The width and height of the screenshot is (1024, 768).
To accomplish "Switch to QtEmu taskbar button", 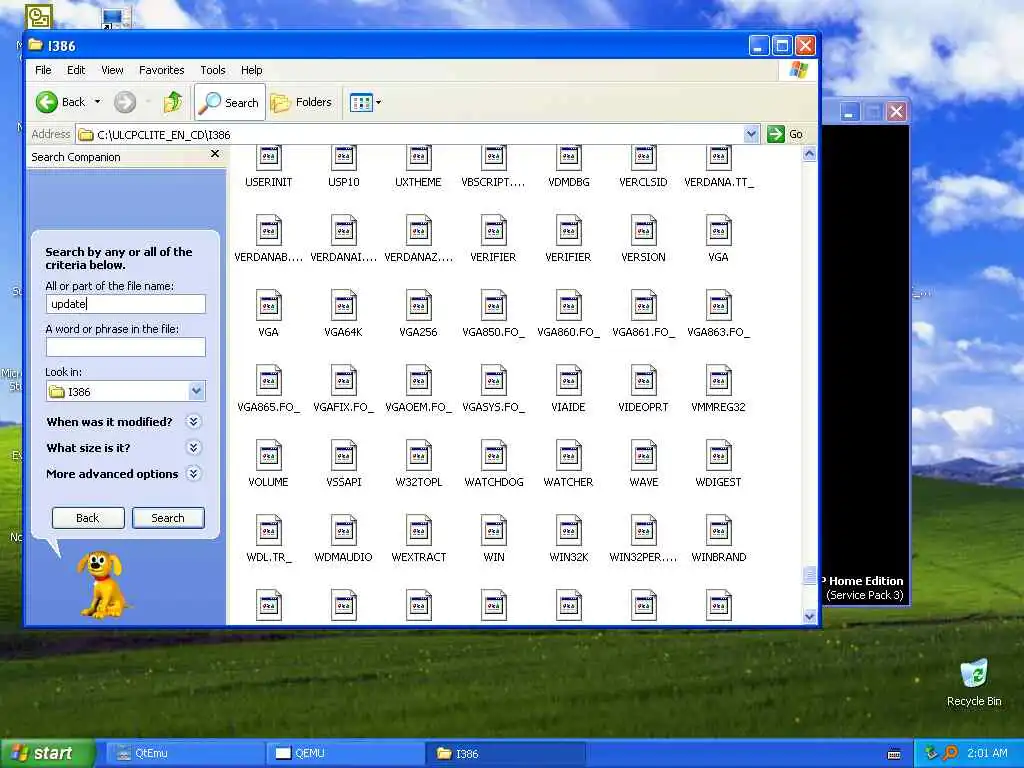I will [184, 754].
